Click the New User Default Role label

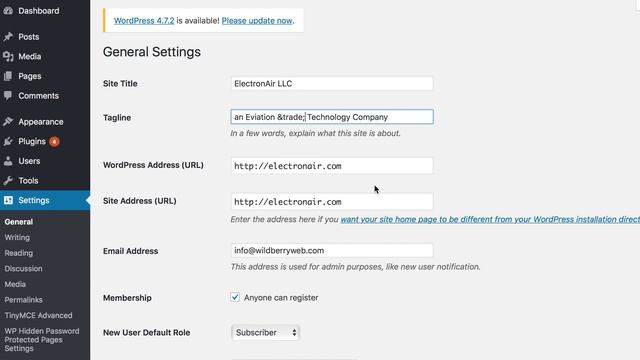point(147,333)
